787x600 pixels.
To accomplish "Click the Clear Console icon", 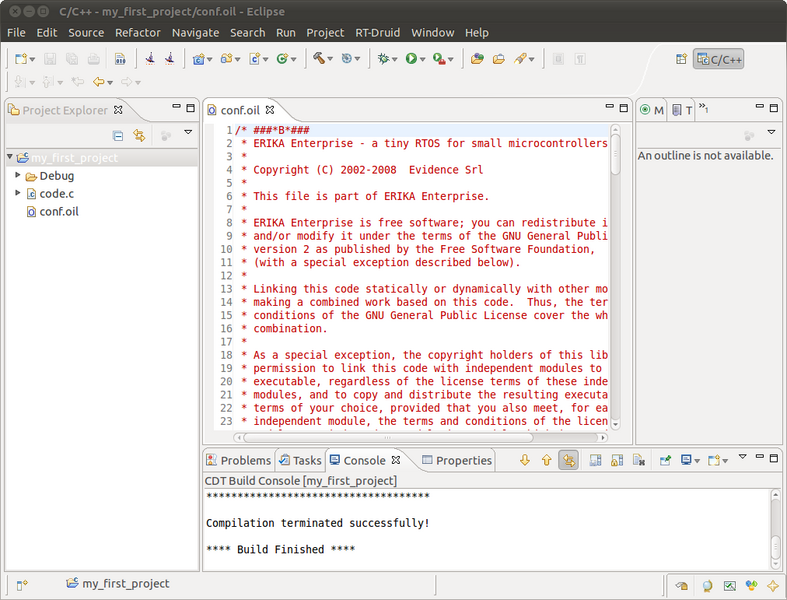I will [639, 460].
